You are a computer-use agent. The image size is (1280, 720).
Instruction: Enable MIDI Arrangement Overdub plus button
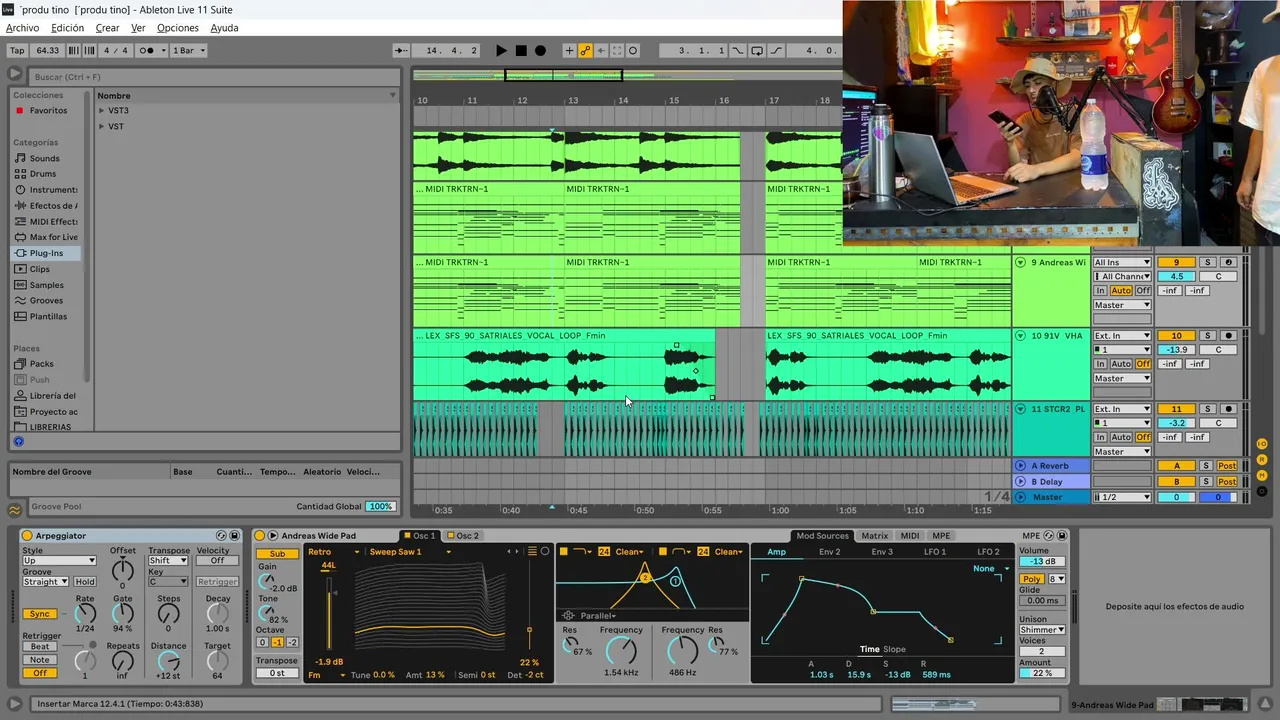coord(569,50)
